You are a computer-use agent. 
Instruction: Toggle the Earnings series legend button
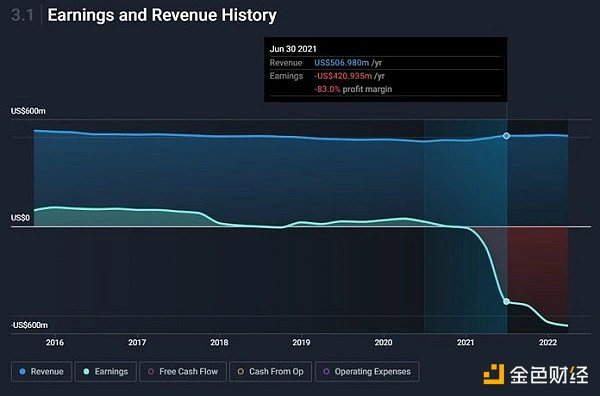click(x=106, y=372)
